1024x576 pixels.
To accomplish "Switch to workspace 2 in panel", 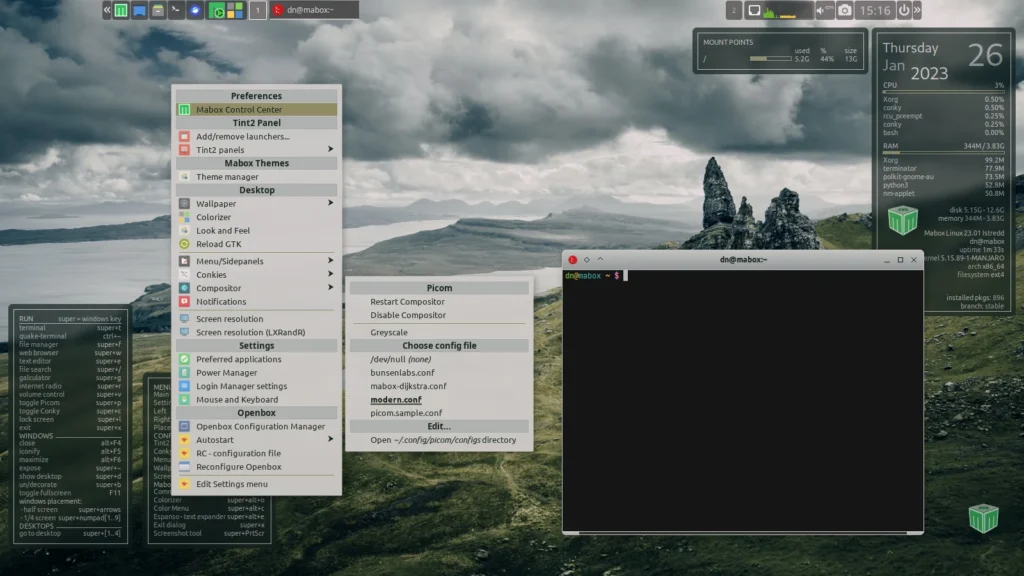I will pyautogui.click(x=733, y=10).
